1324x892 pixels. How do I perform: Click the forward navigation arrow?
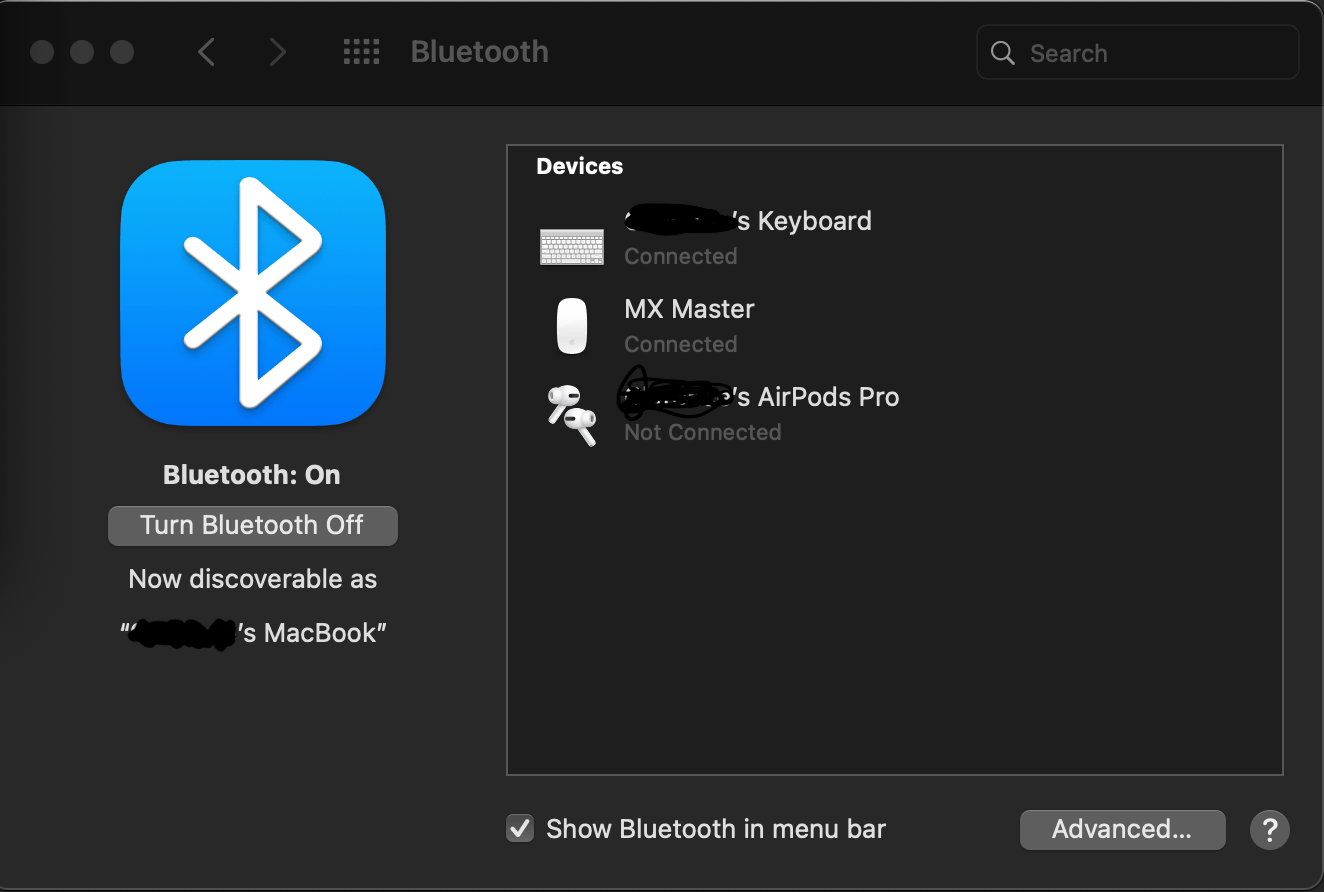tap(277, 51)
